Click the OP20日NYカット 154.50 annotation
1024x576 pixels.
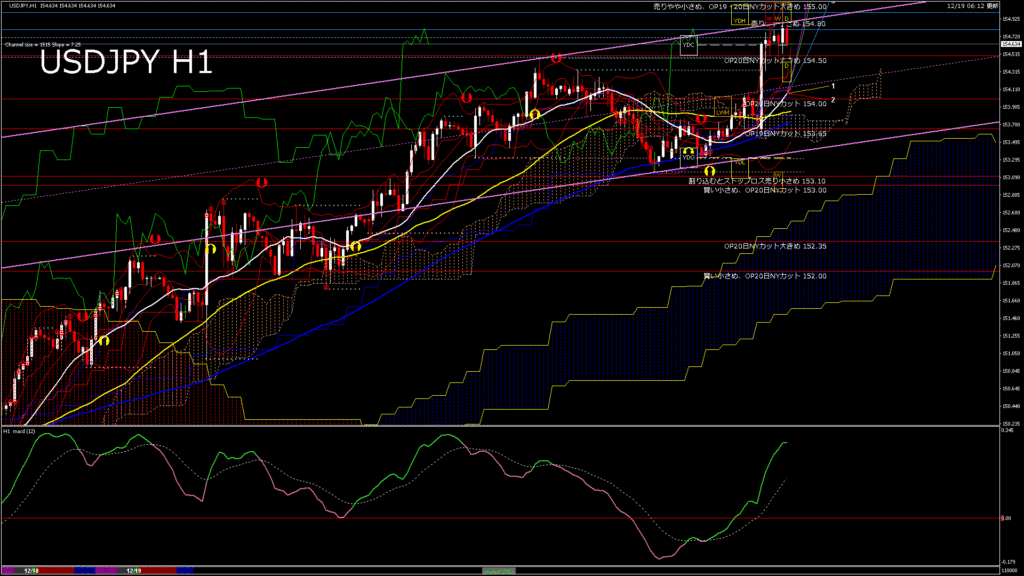tap(775, 60)
